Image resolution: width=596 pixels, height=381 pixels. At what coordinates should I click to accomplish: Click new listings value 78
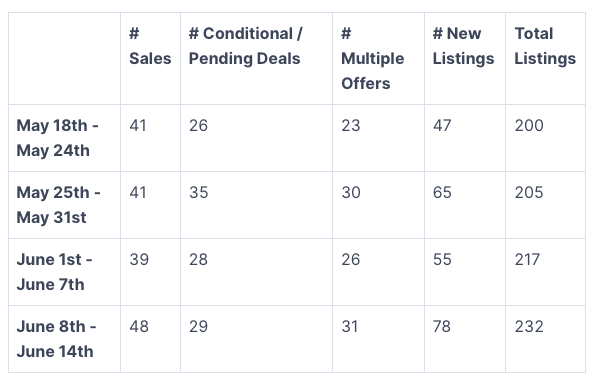(442, 326)
